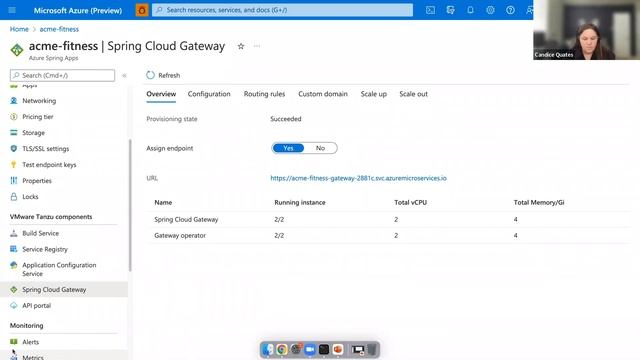This screenshot has width=640, height=360.
Task: Open the notifications bell
Action: click(470, 10)
